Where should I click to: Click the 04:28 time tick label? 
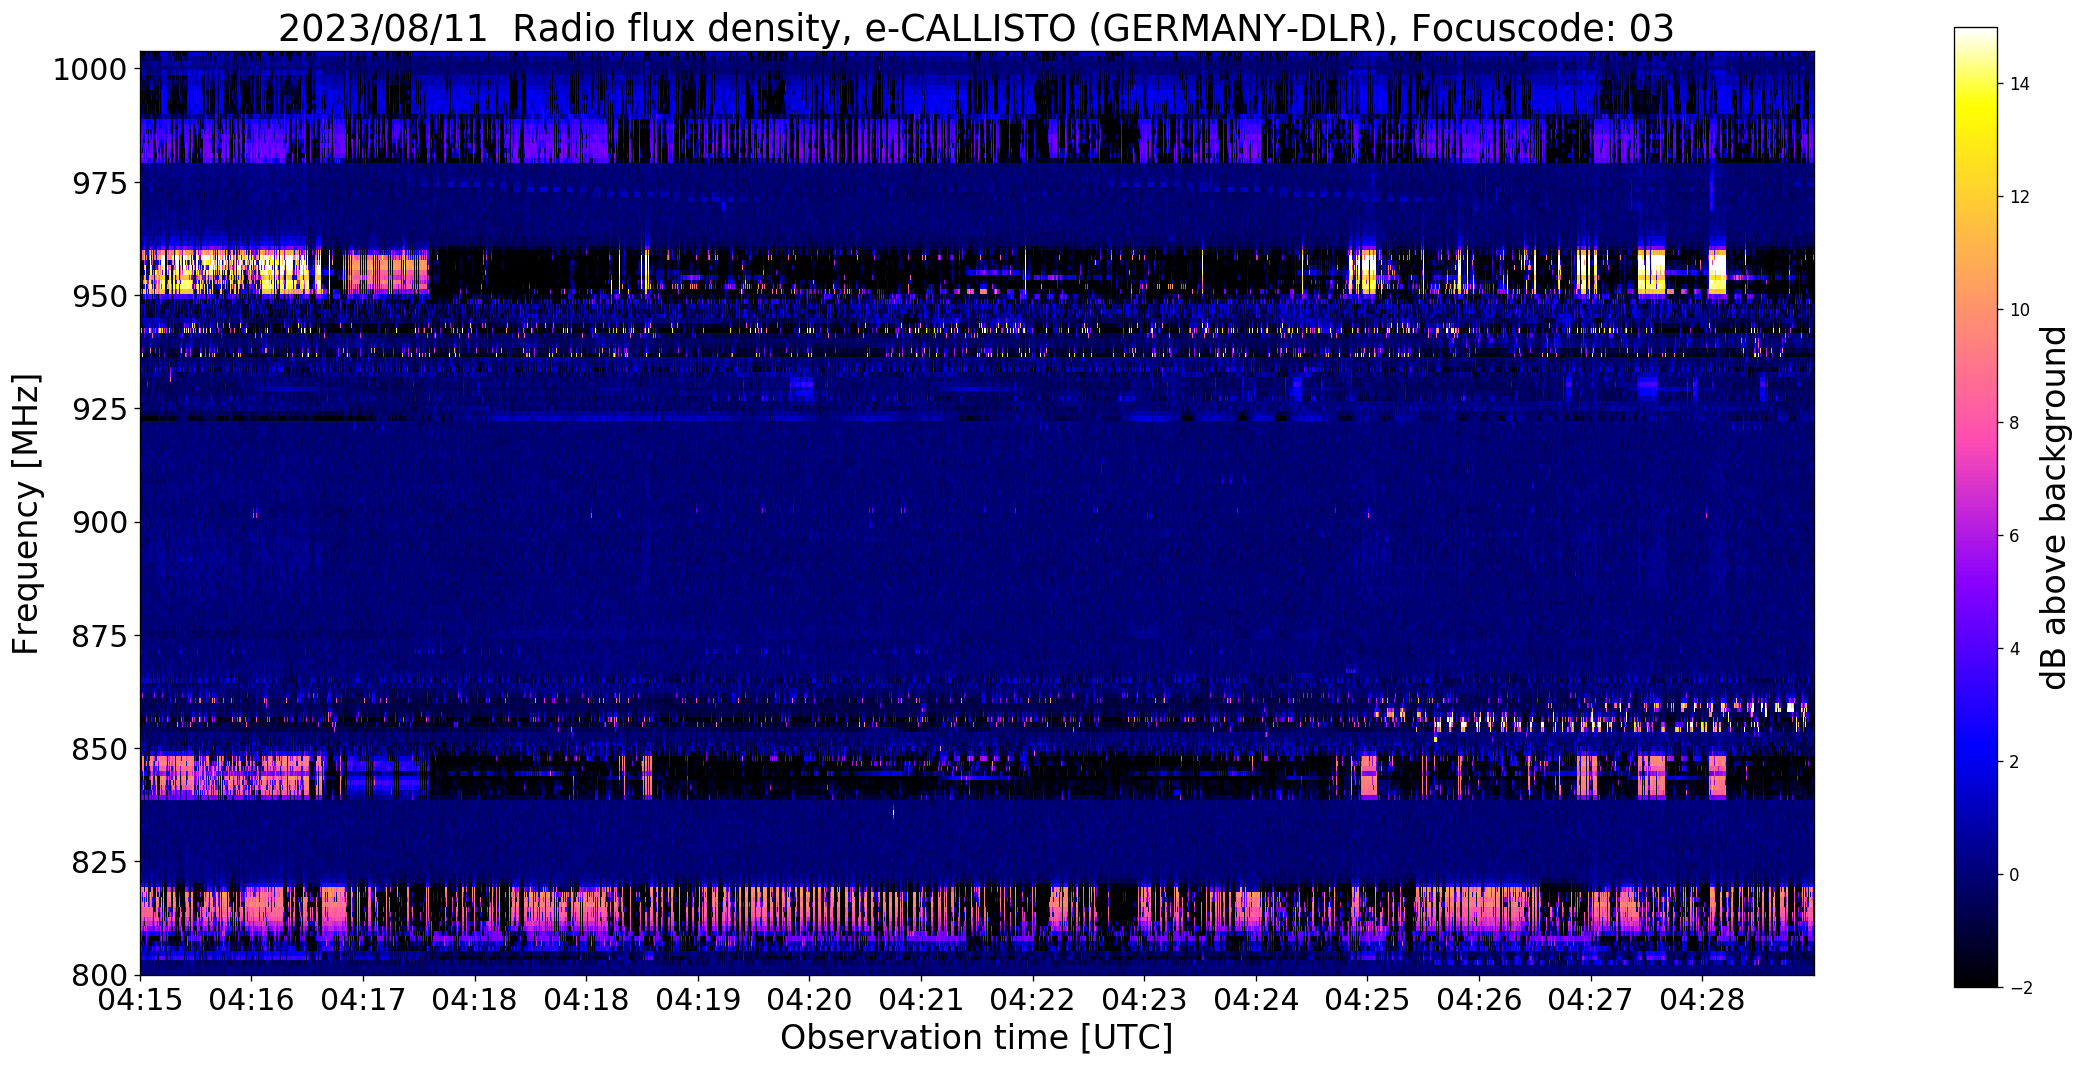[x=1703, y=1000]
